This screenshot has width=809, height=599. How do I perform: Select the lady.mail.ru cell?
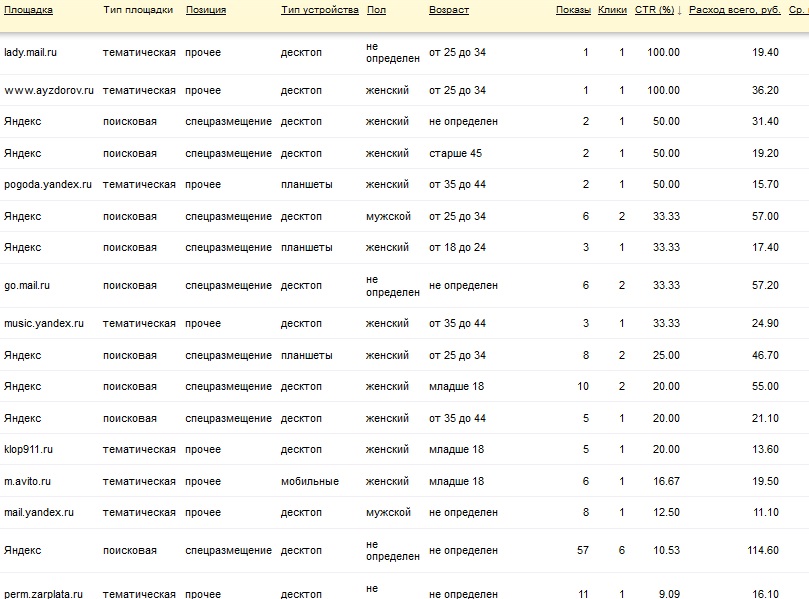click(30, 52)
